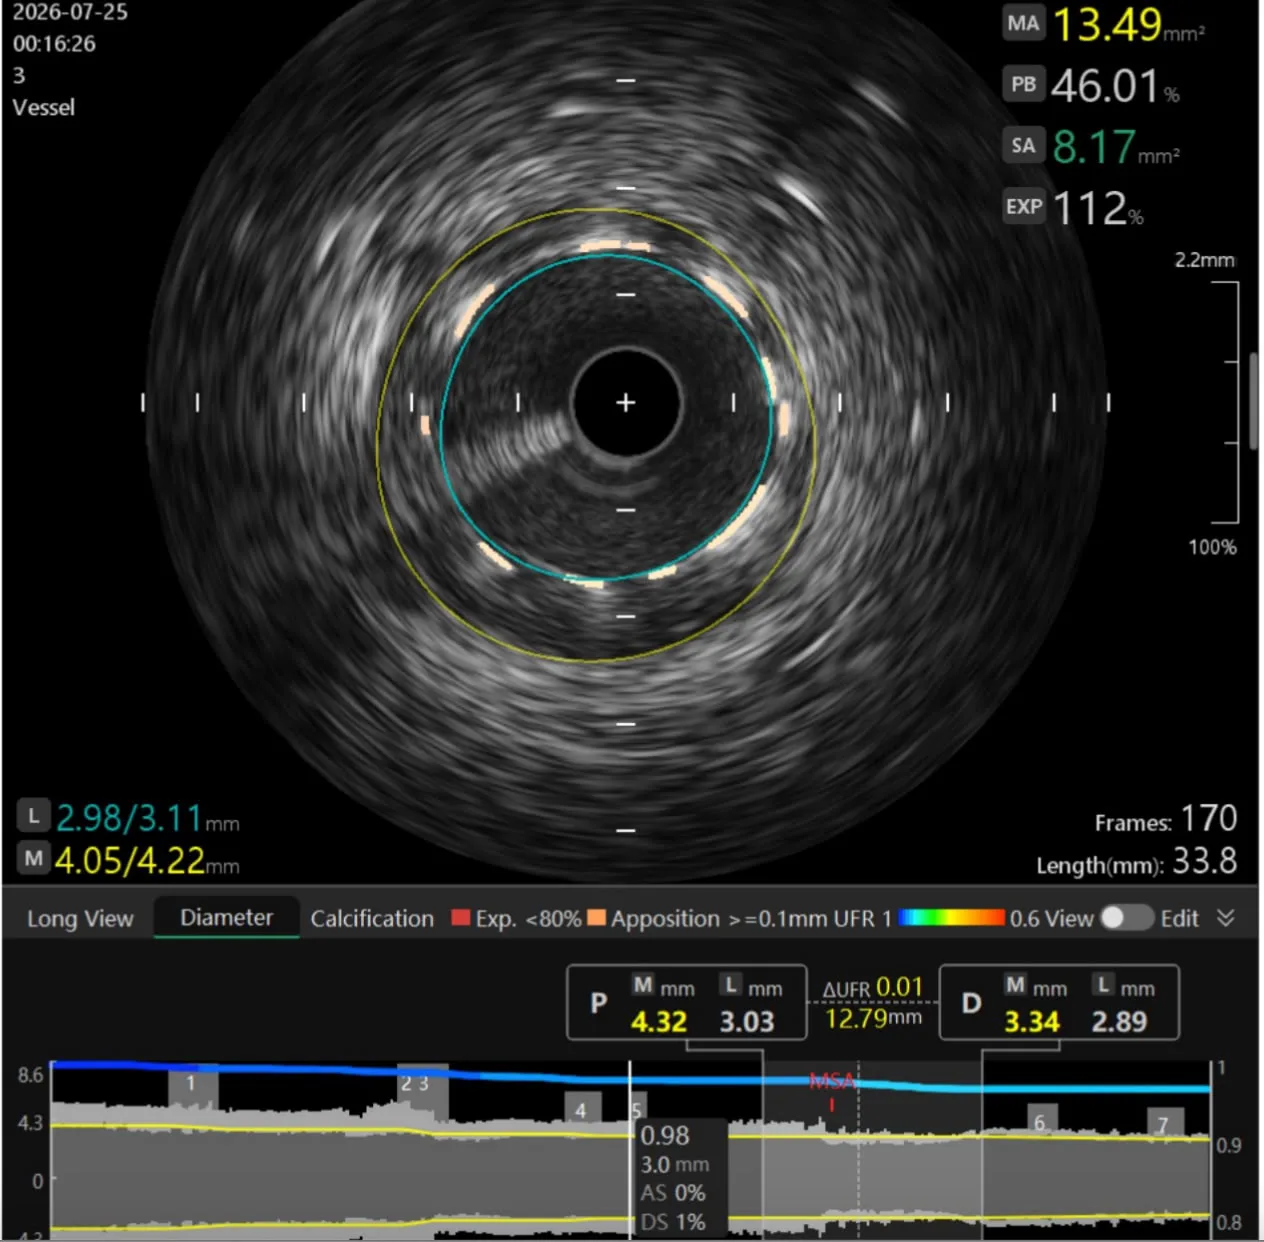Click the MA area badge icon

click(1023, 23)
